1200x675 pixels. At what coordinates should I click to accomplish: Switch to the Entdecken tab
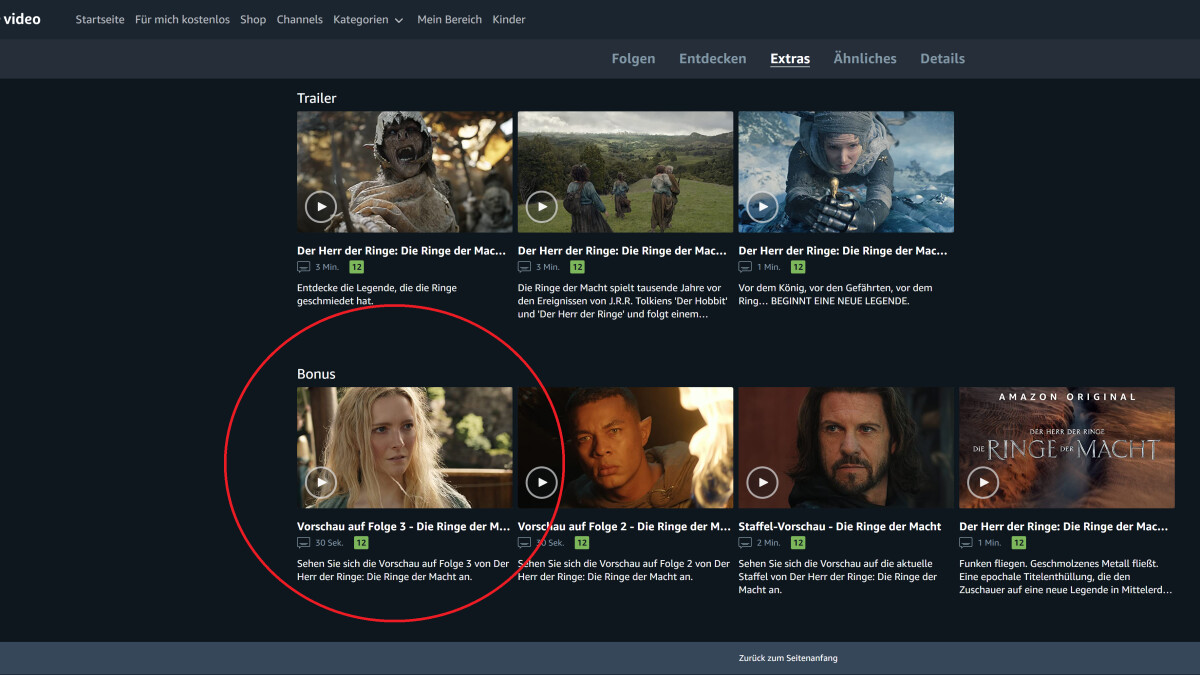pyautogui.click(x=712, y=59)
